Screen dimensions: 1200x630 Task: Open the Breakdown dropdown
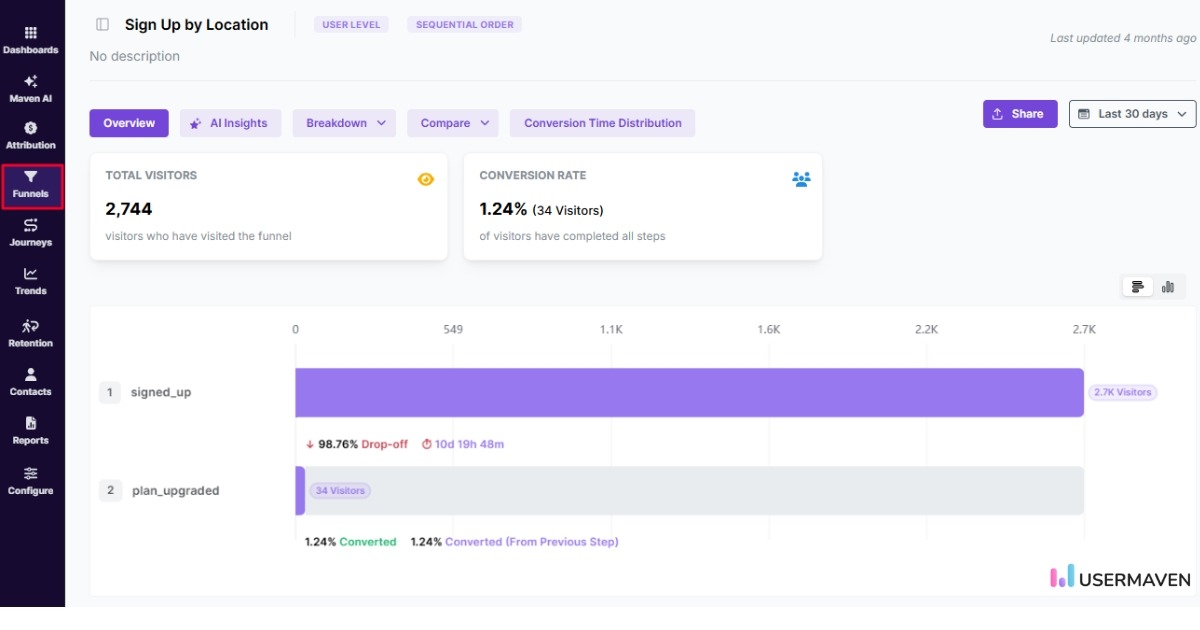(x=343, y=122)
